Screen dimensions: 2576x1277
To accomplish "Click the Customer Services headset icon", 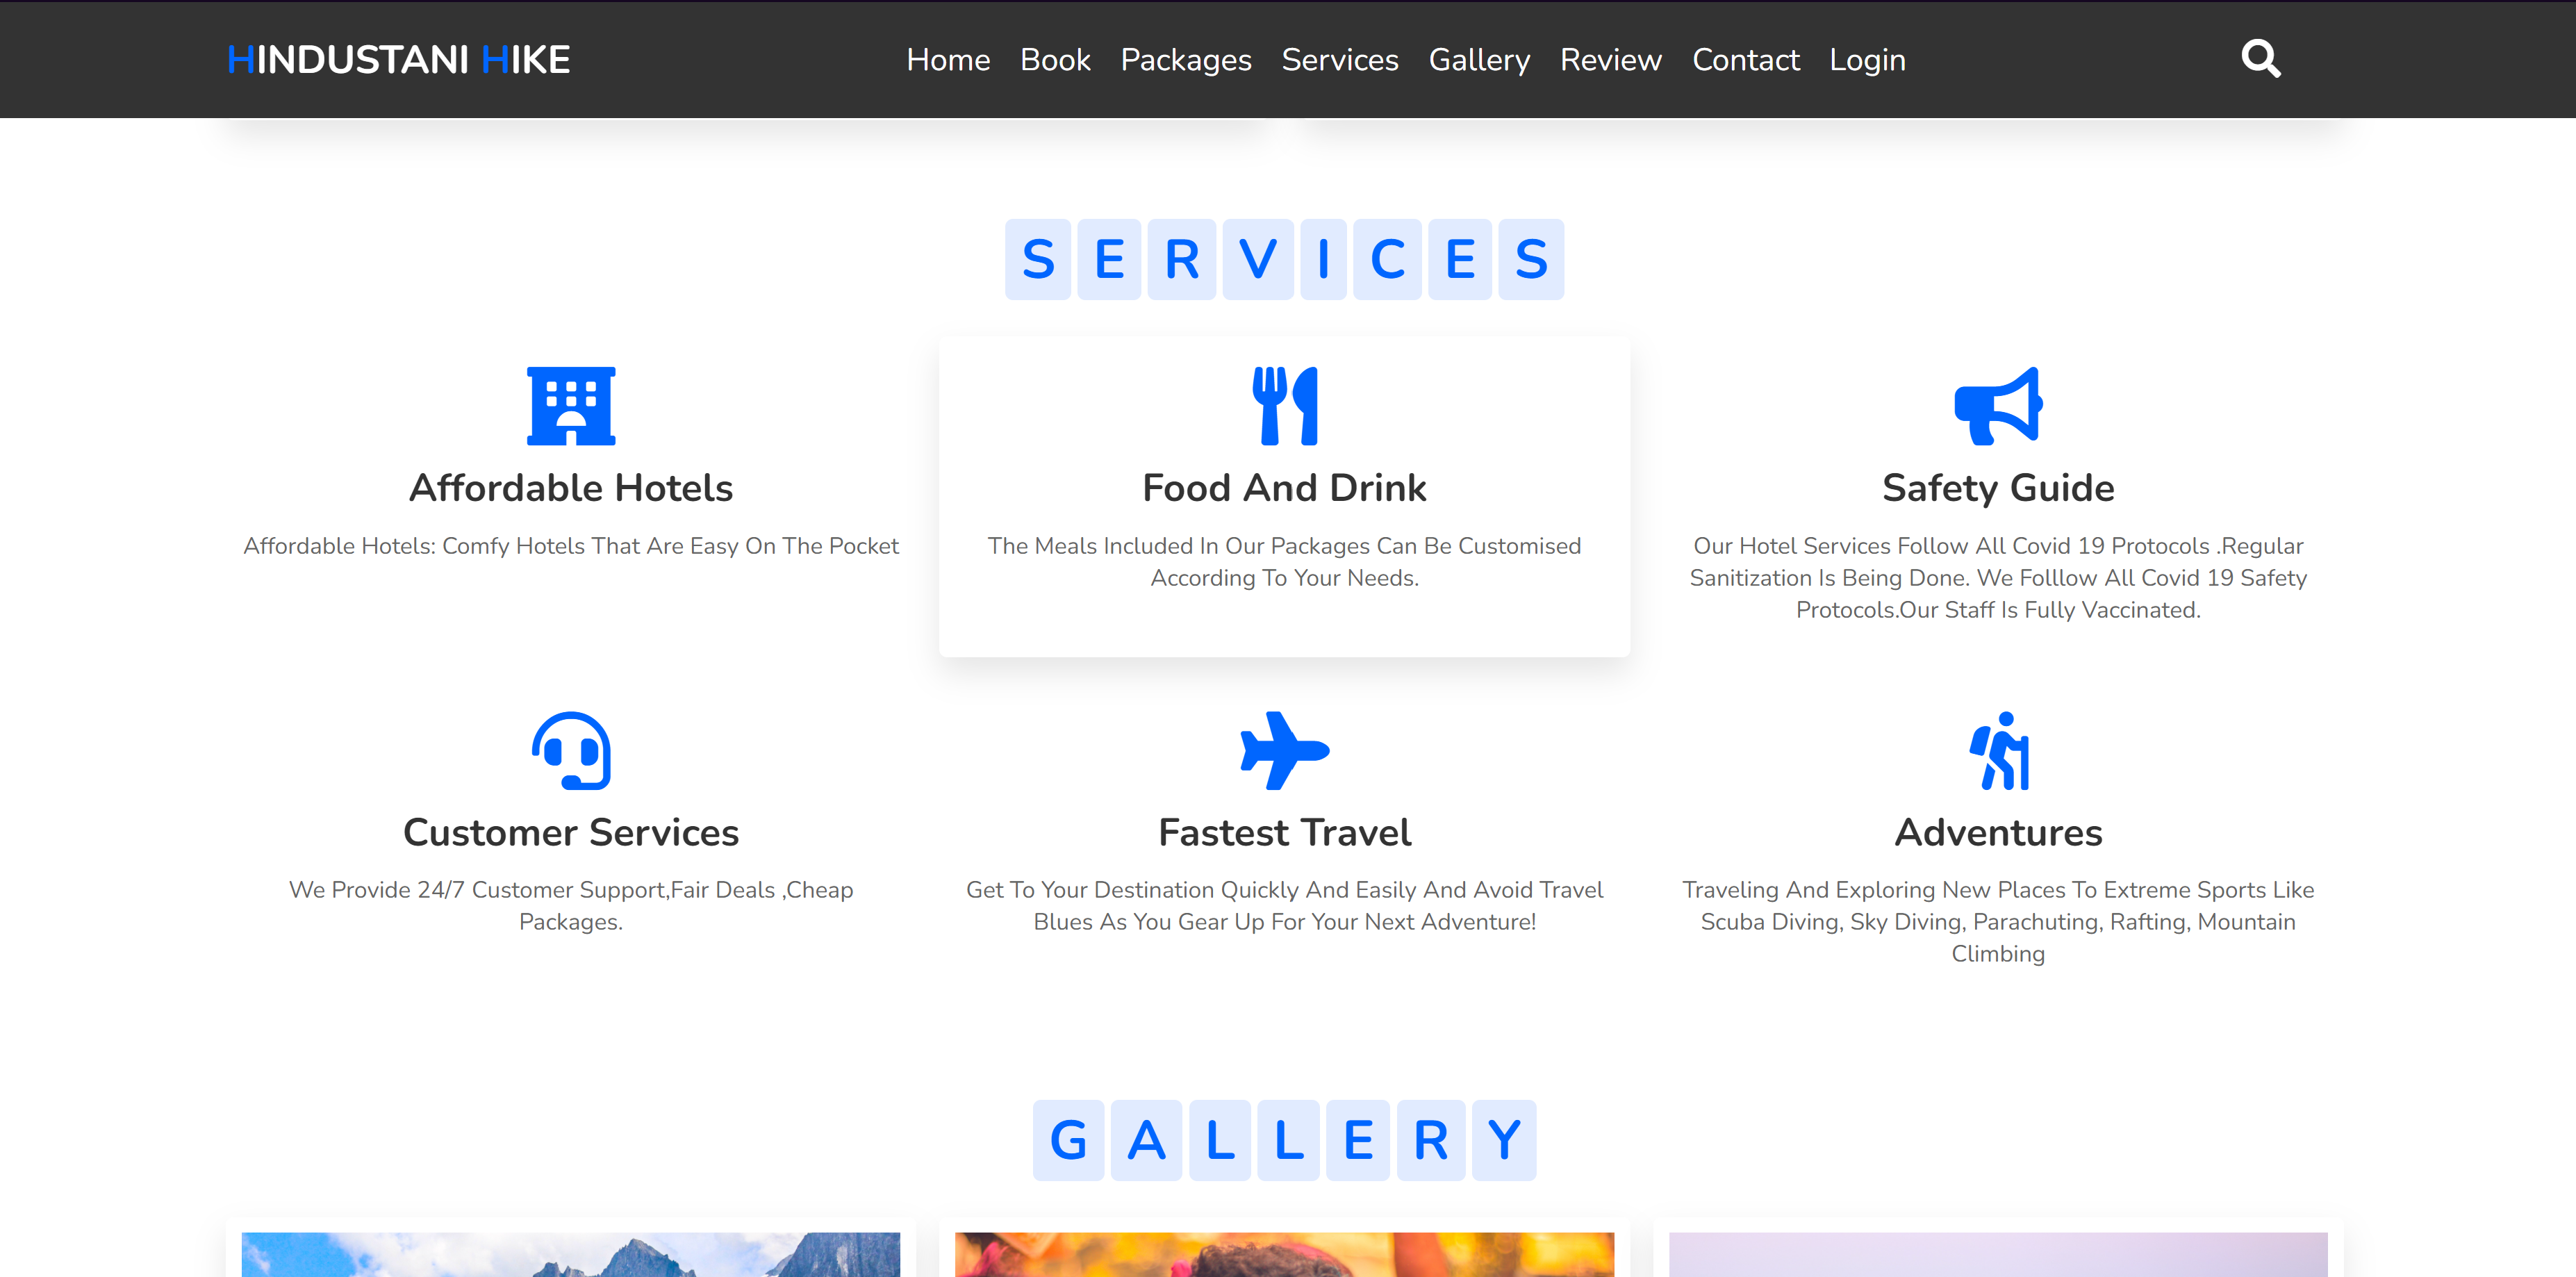I will pyautogui.click(x=570, y=752).
